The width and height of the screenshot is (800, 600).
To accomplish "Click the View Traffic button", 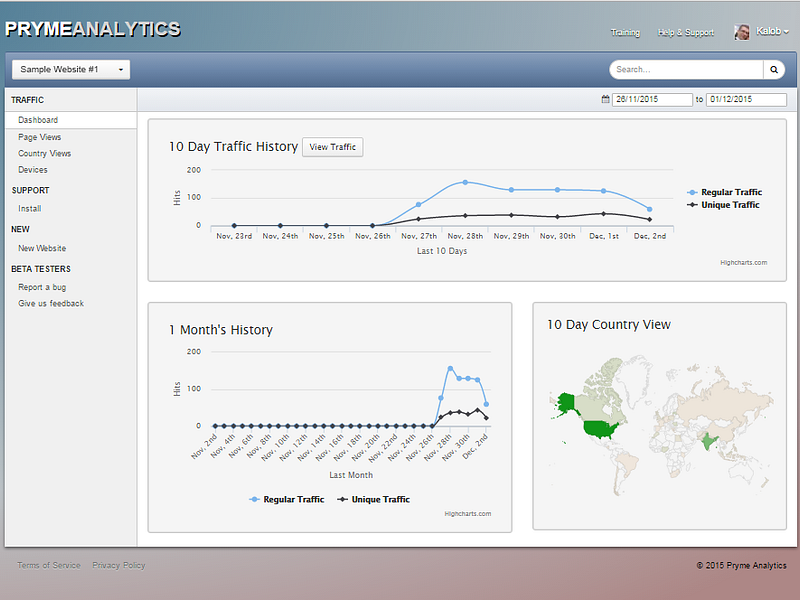I will [333, 147].
